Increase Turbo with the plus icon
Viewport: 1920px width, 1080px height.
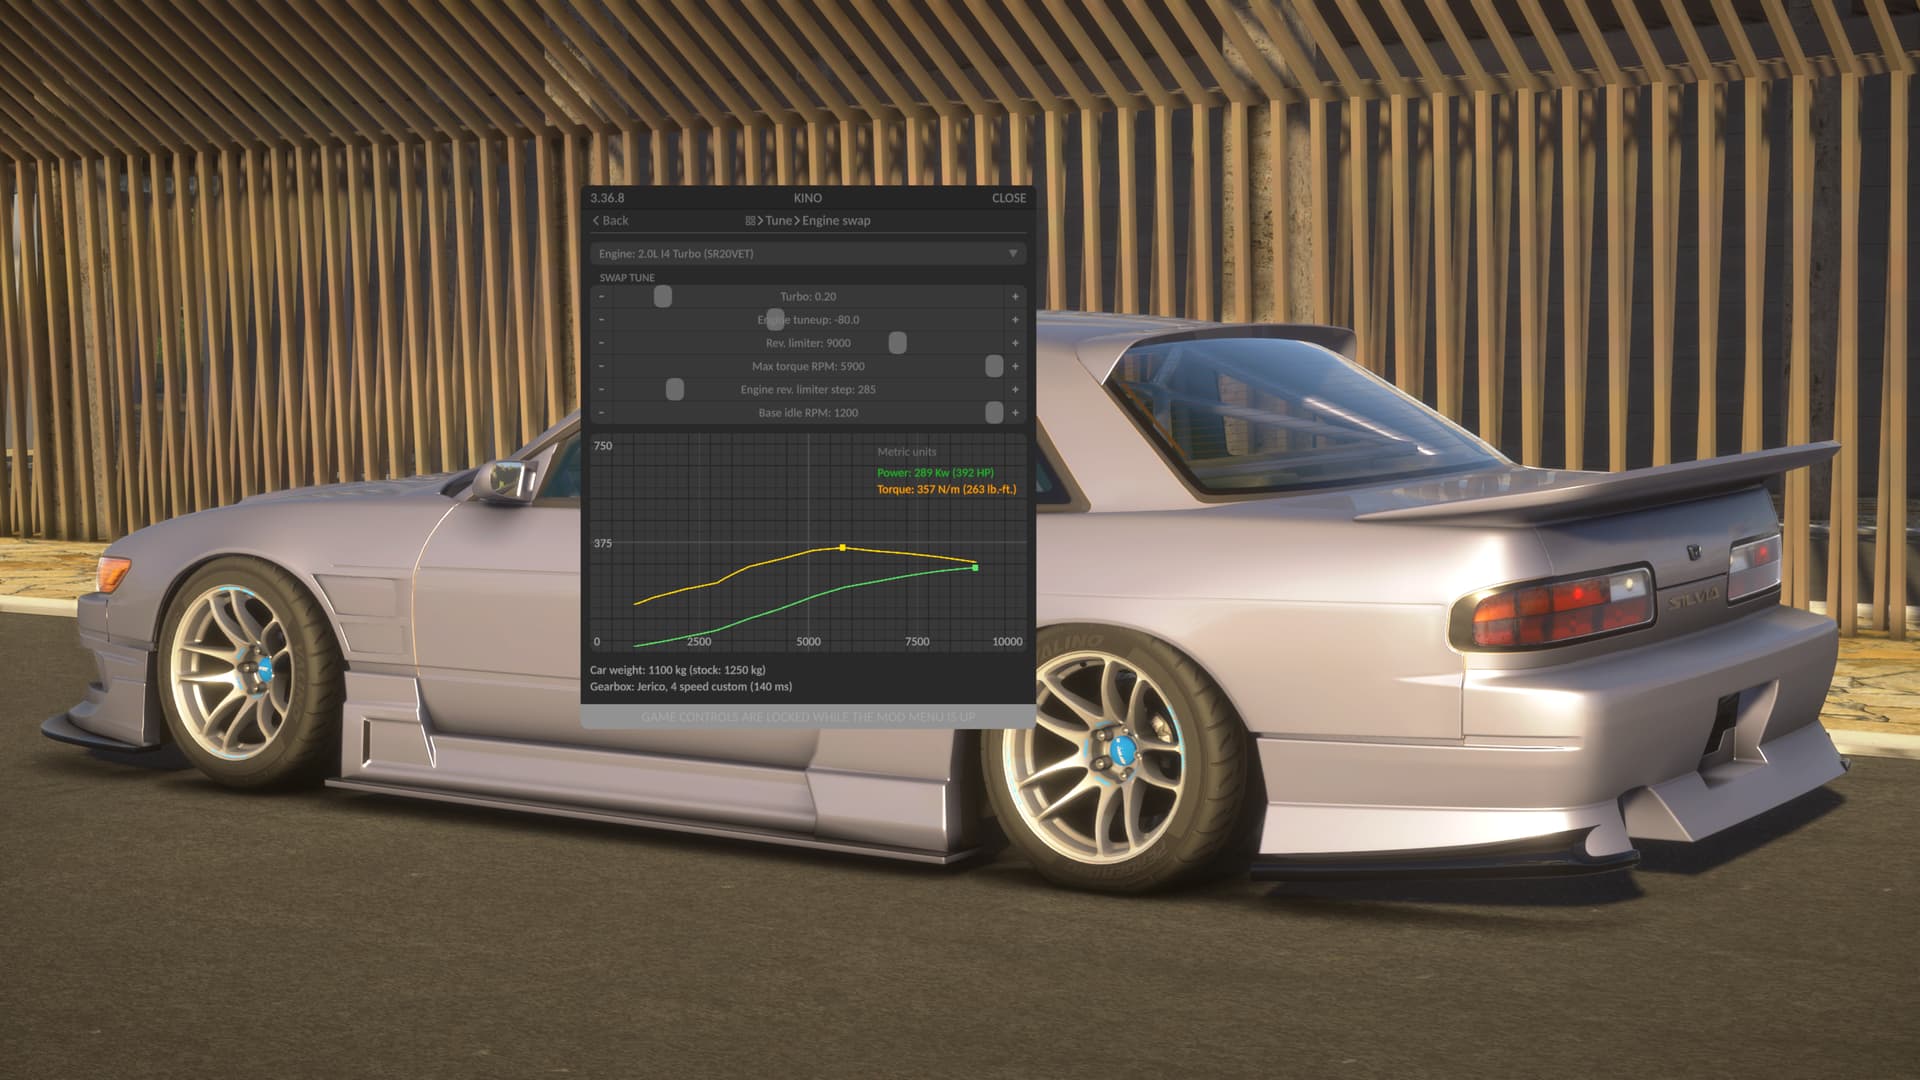point(1015,297)
